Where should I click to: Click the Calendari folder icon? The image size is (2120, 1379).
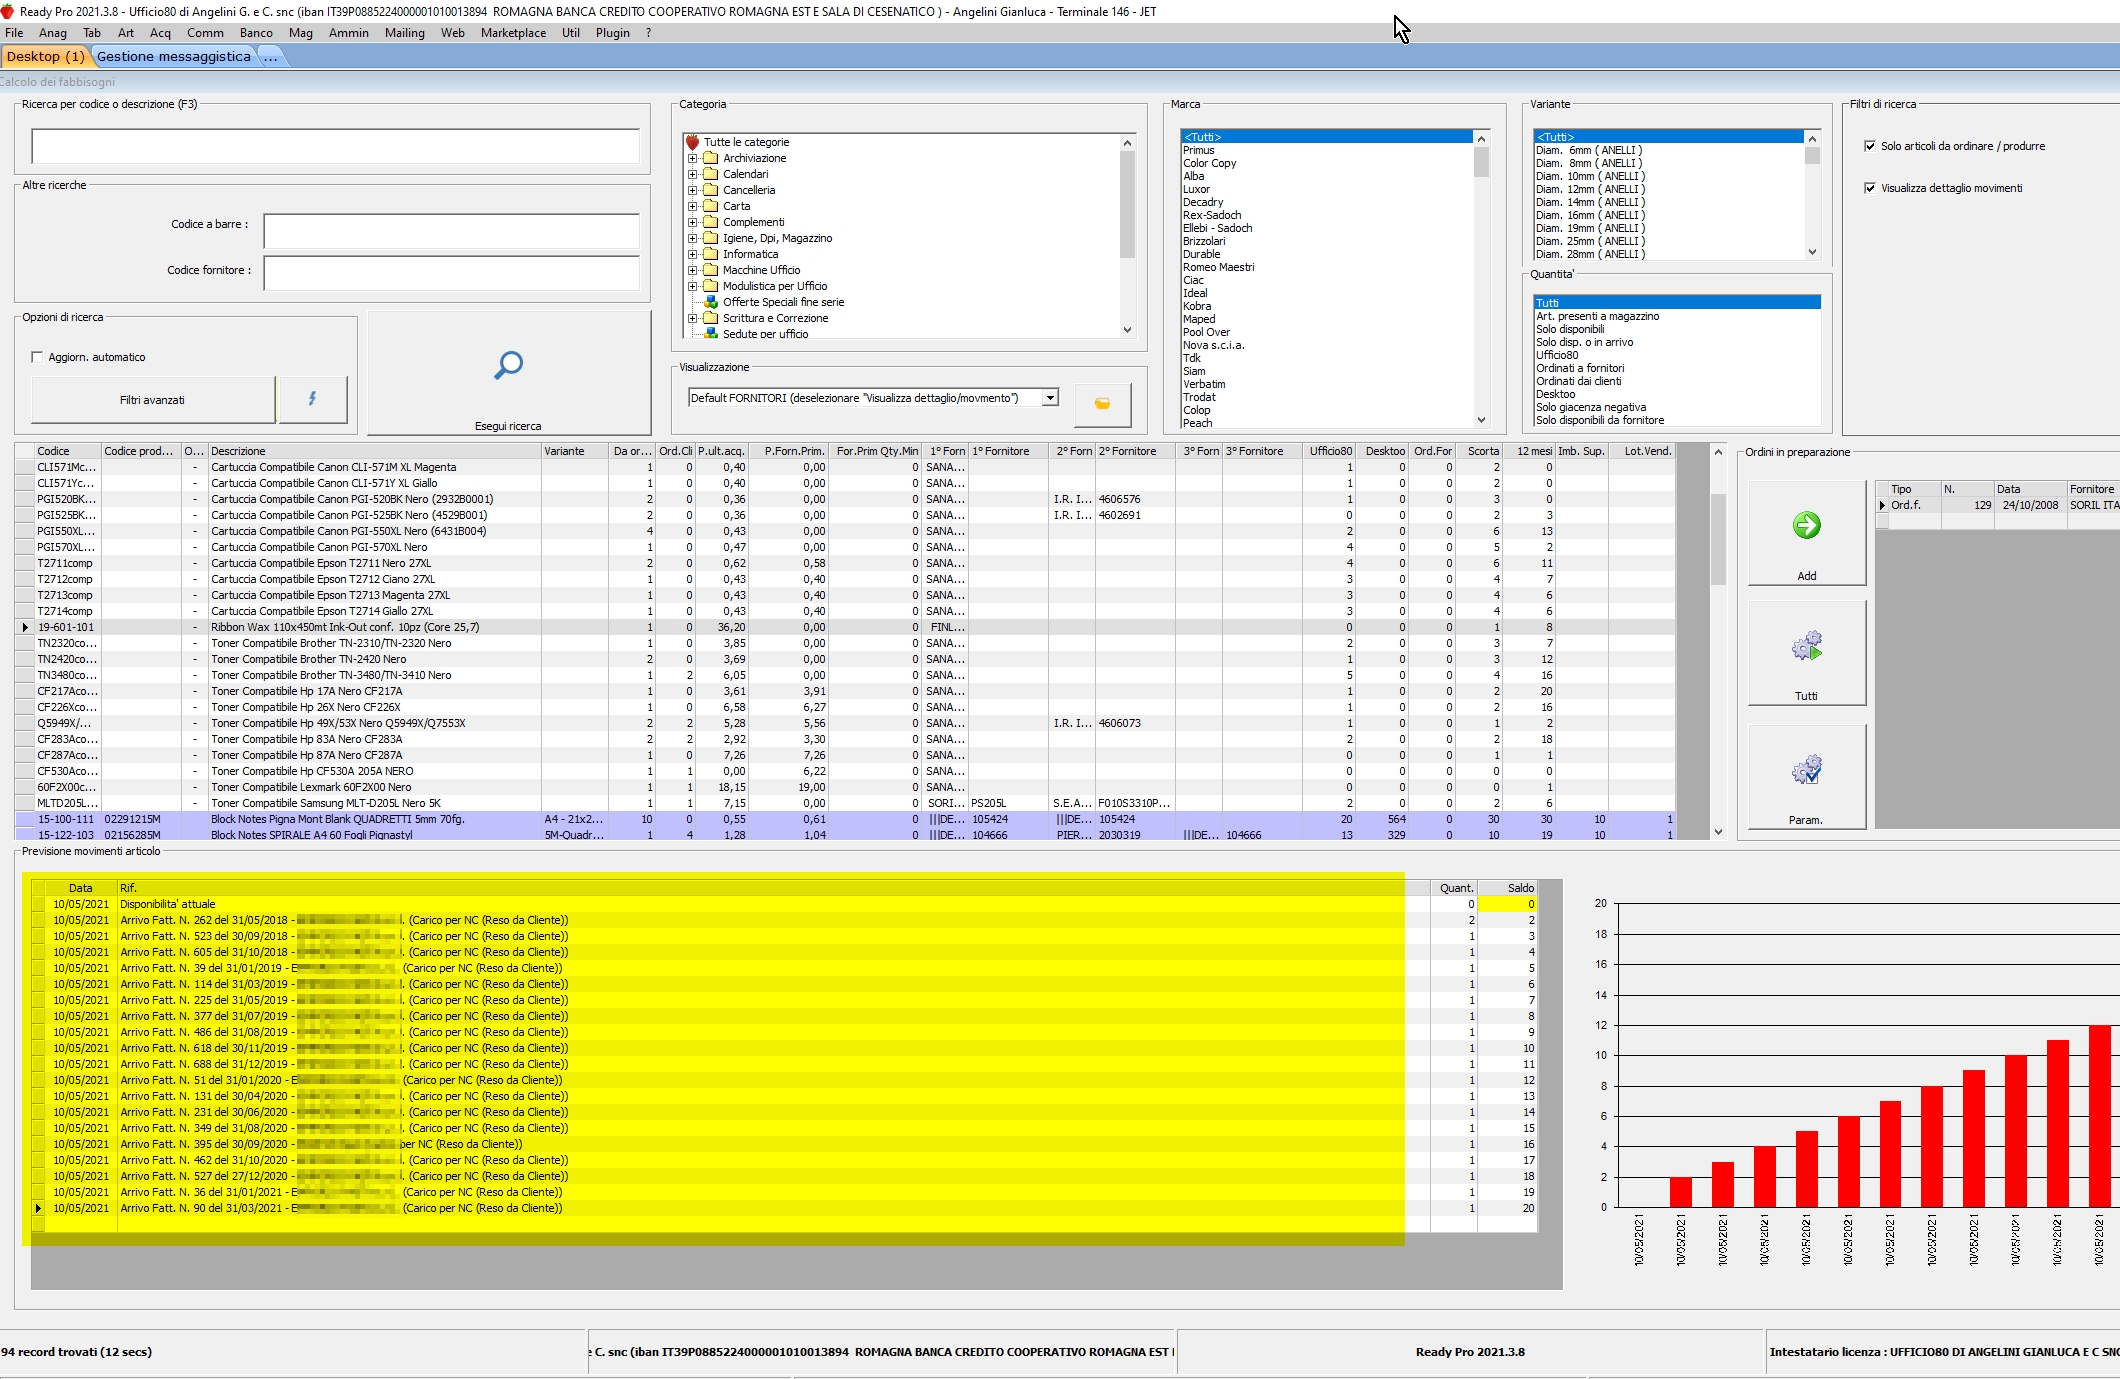pos(711,174)
